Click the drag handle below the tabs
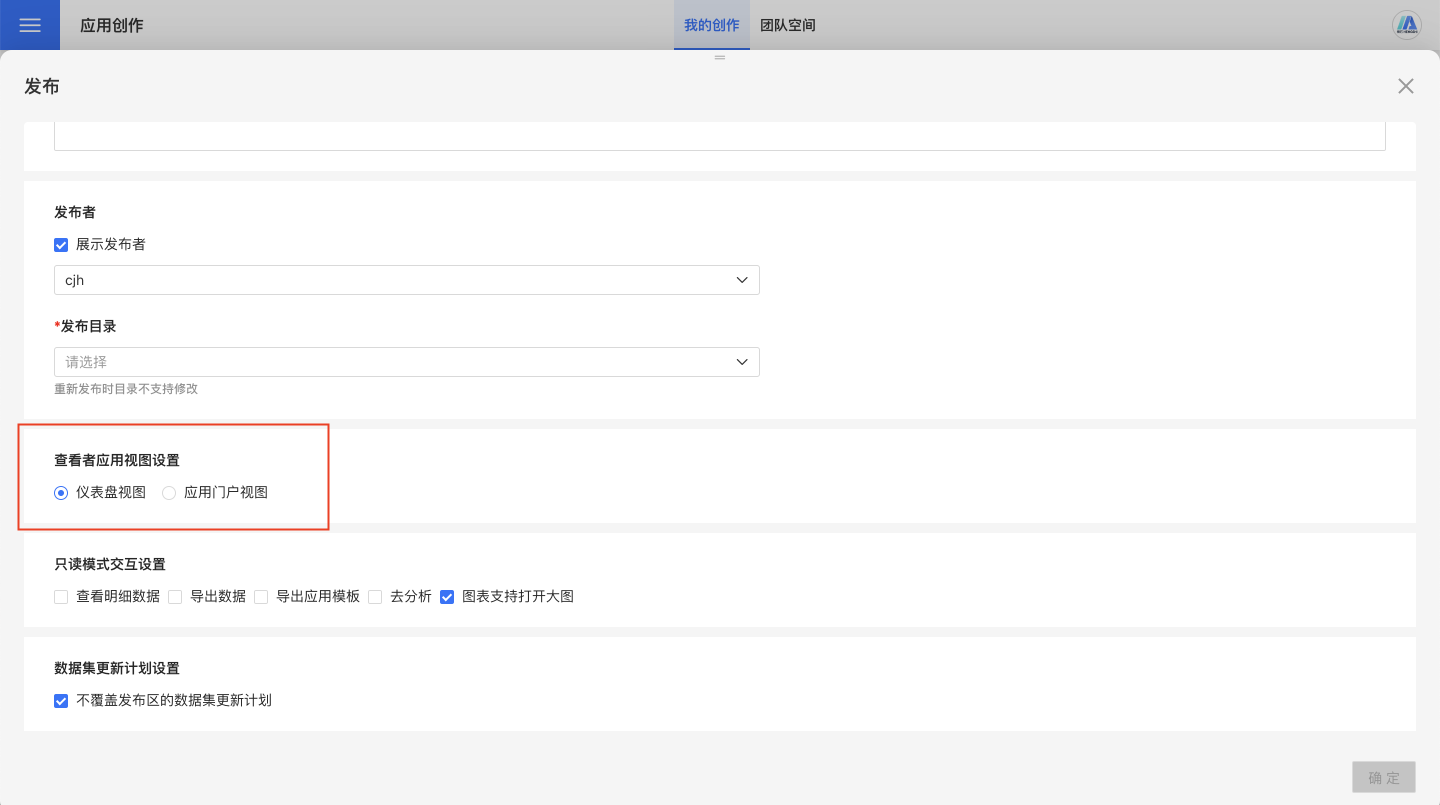The image size is (1440, 805). (x=719, y=58)
